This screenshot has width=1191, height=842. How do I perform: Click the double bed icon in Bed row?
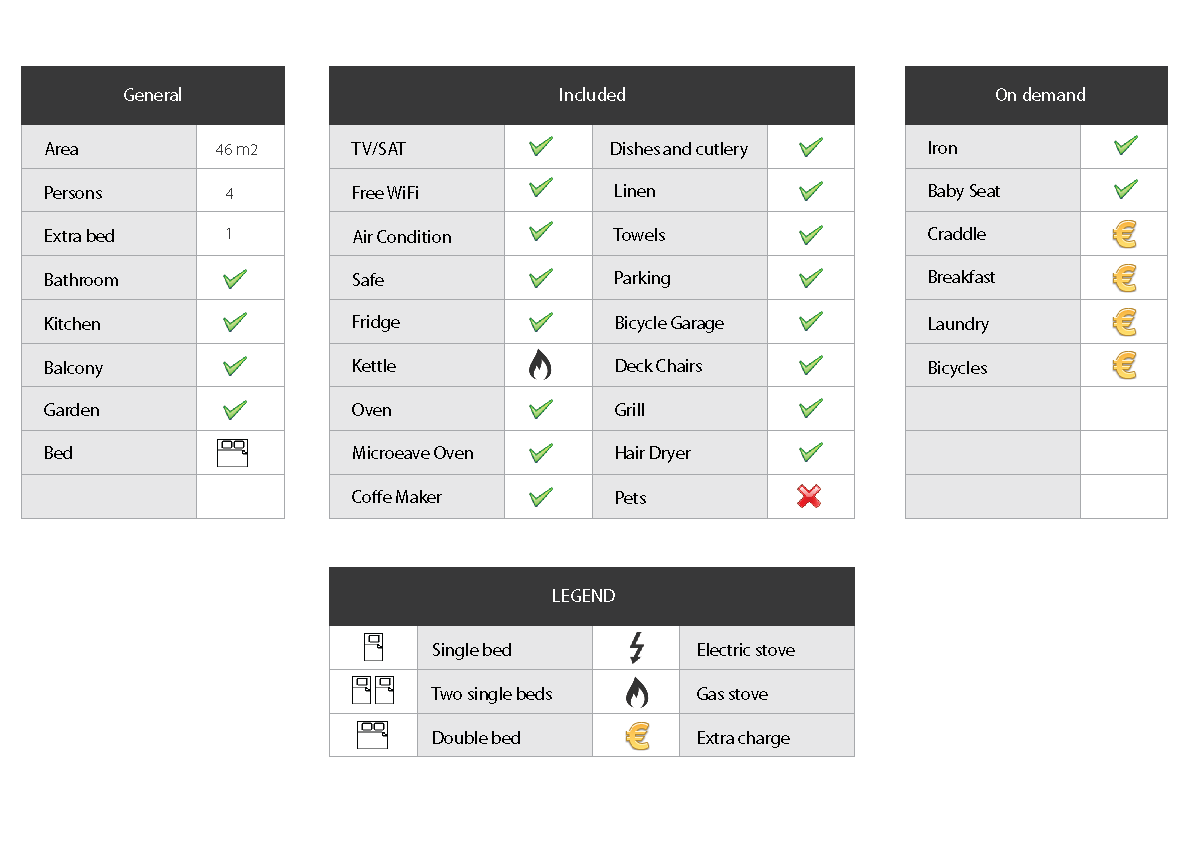(x=232, y=453)
